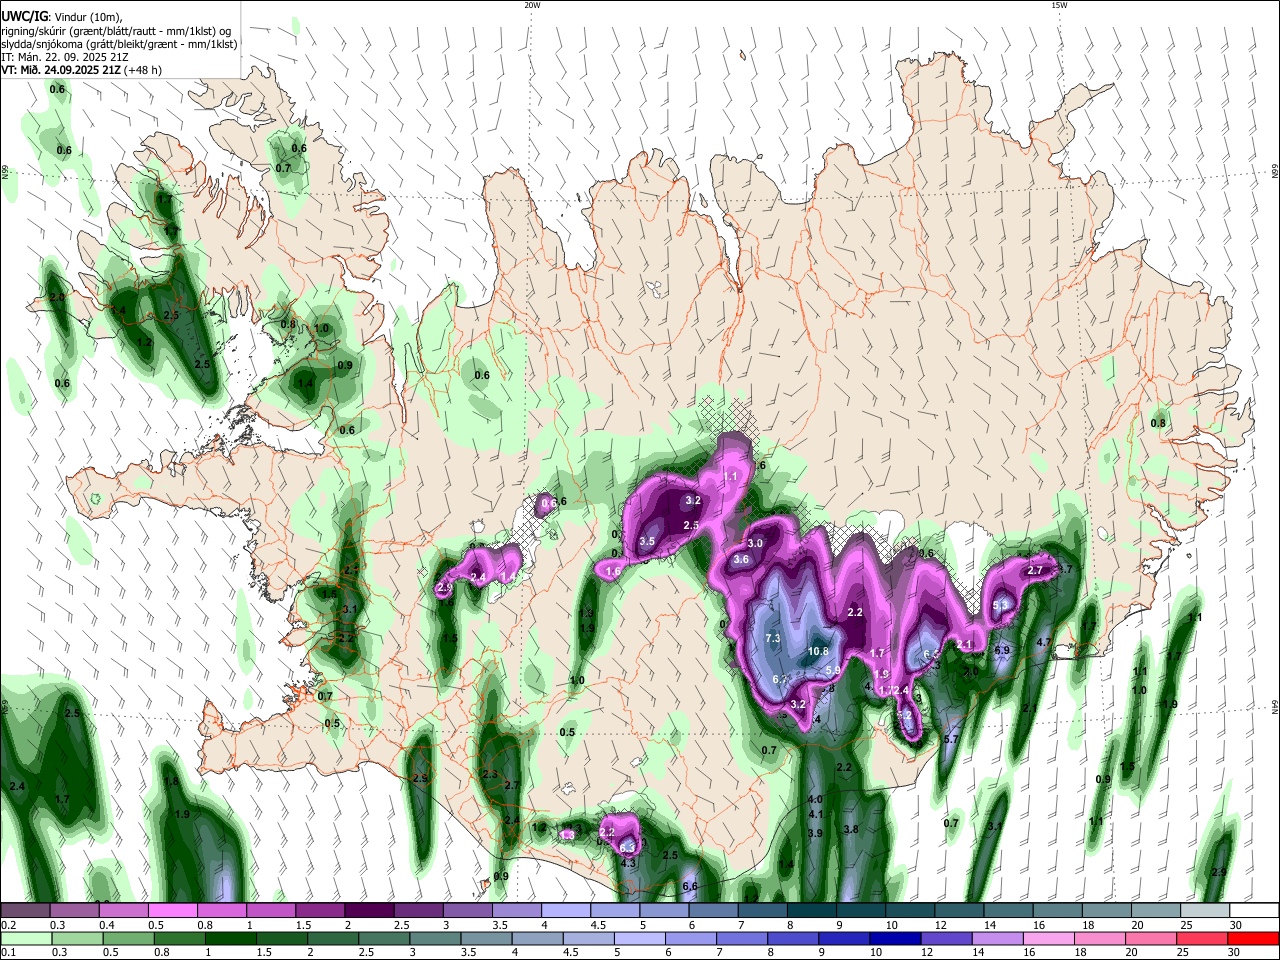Click the 'rigning/skúrir' legend description line

coord(116,31)
